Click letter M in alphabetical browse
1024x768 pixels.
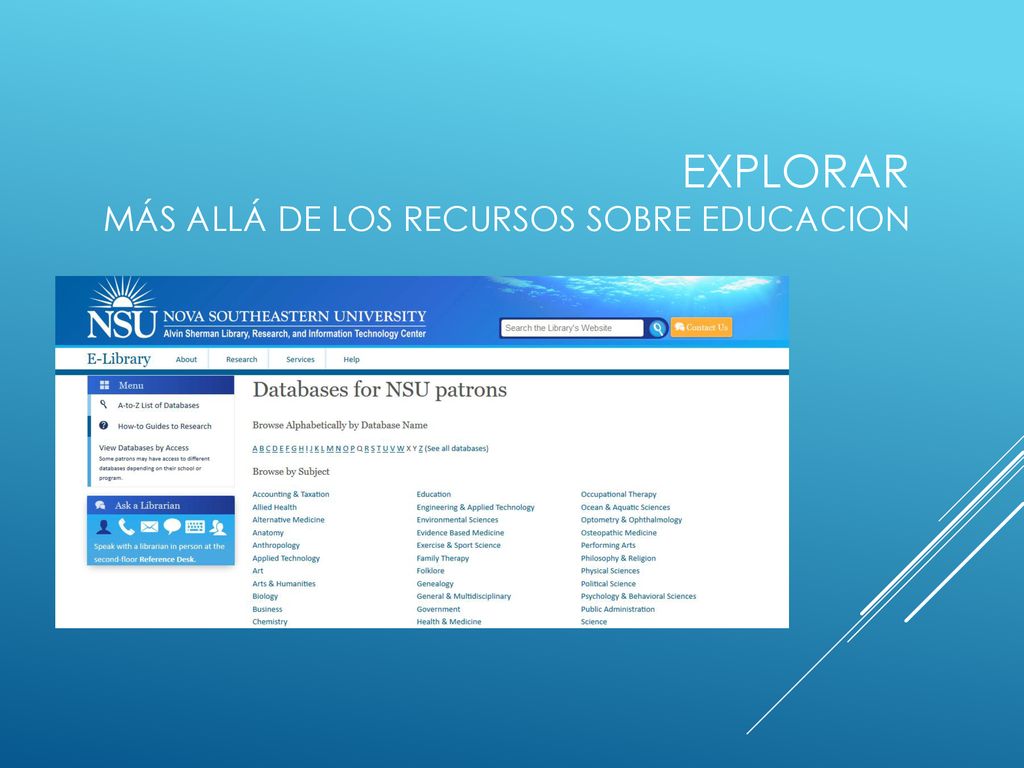click(x=330, y=448)
